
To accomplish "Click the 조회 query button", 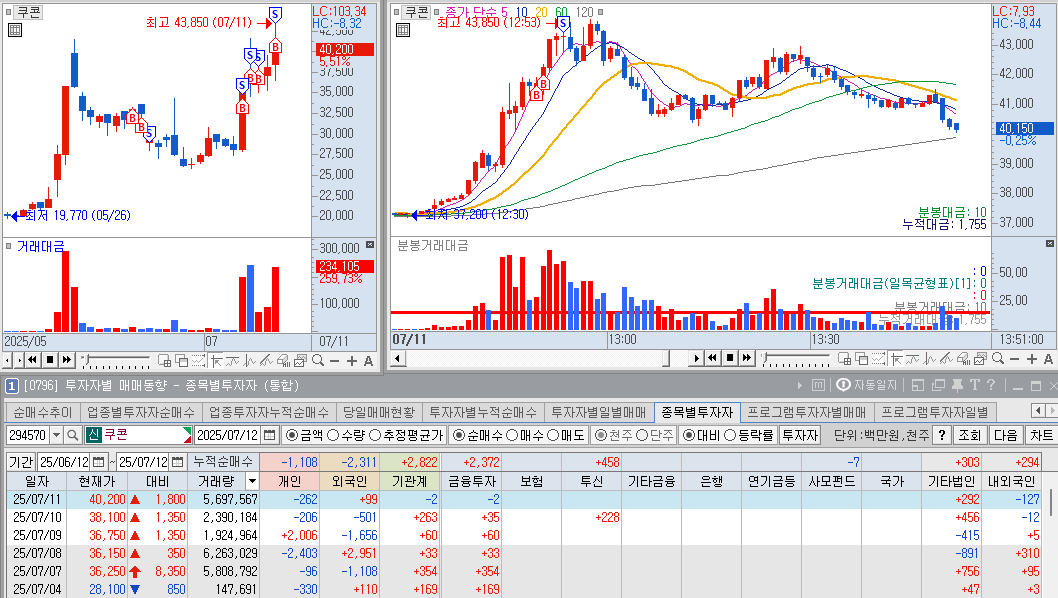I will [x=970, y=435].
